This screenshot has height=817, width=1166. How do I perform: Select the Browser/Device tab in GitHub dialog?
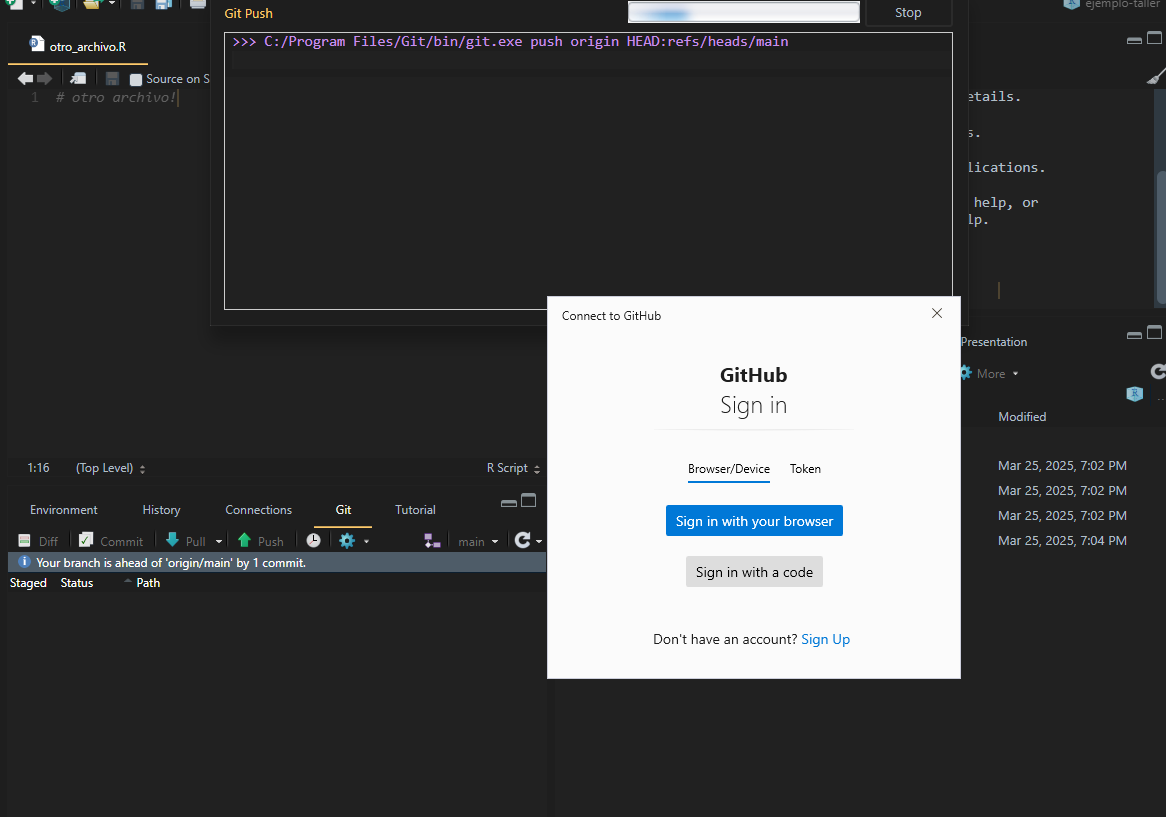[729, 469]
